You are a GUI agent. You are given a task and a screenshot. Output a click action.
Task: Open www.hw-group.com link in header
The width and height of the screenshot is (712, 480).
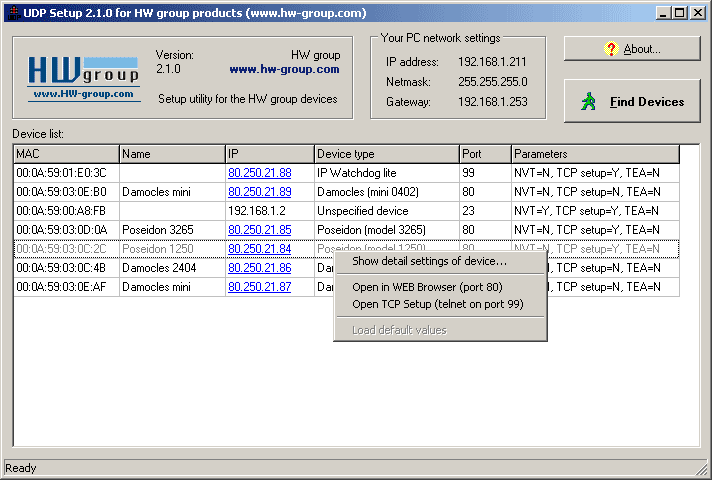pos(284,70)
